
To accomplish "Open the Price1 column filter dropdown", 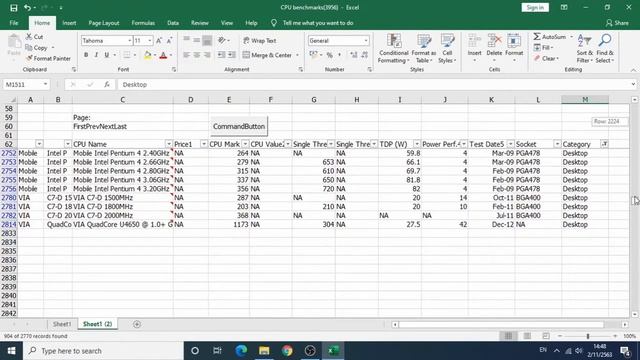I will pyautogui.click(x=204, y=144).
